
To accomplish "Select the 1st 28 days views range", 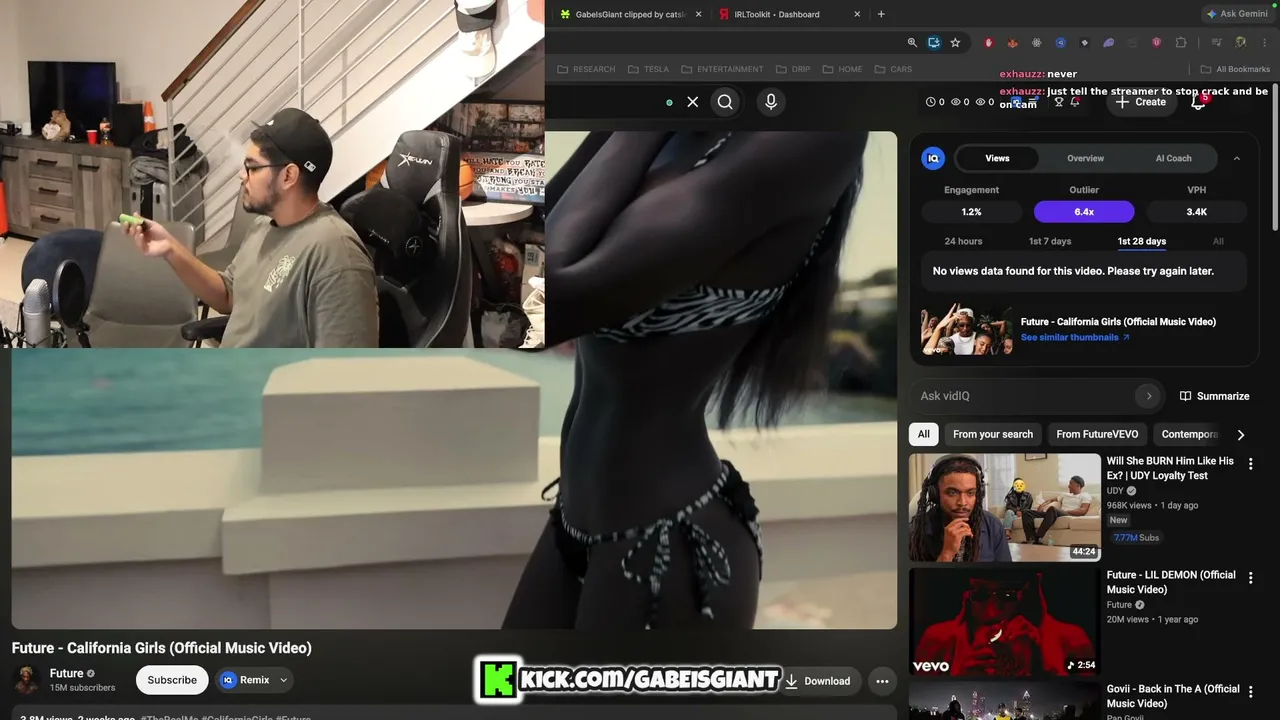I will [x=1142, y=241].
